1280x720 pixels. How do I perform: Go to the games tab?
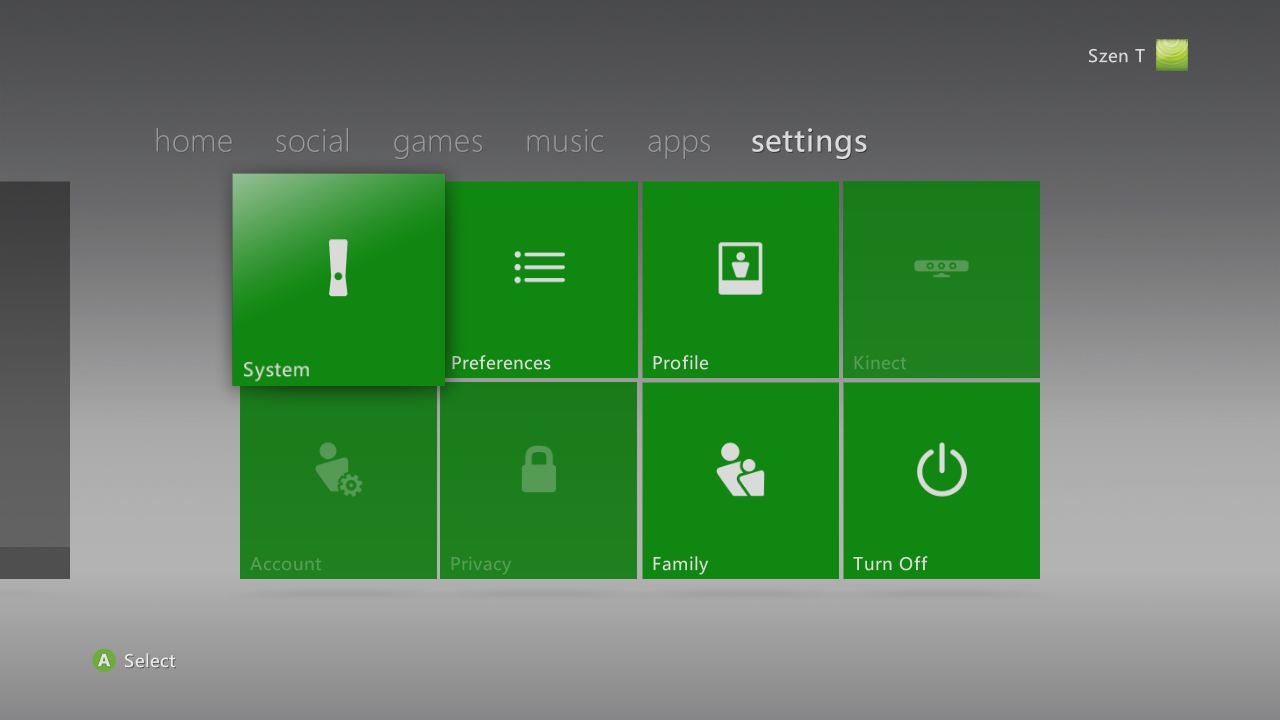pos(438,142)
